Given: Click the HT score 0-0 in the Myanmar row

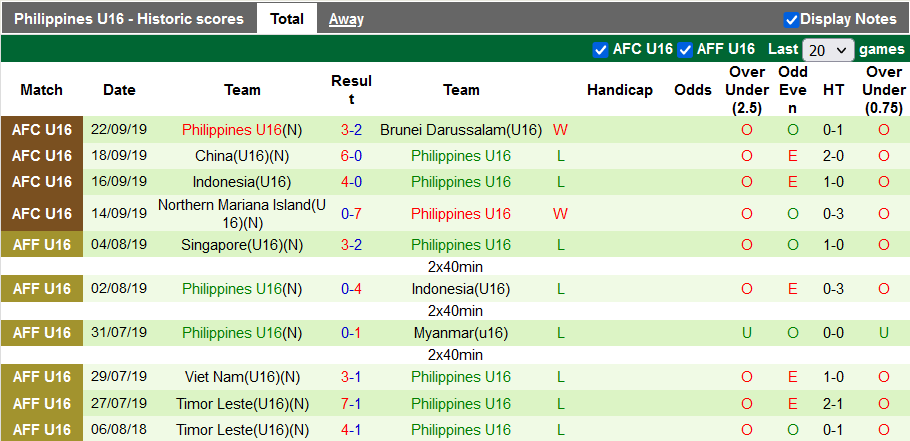Looking at the screenshot, I should [x=832, y=333].
